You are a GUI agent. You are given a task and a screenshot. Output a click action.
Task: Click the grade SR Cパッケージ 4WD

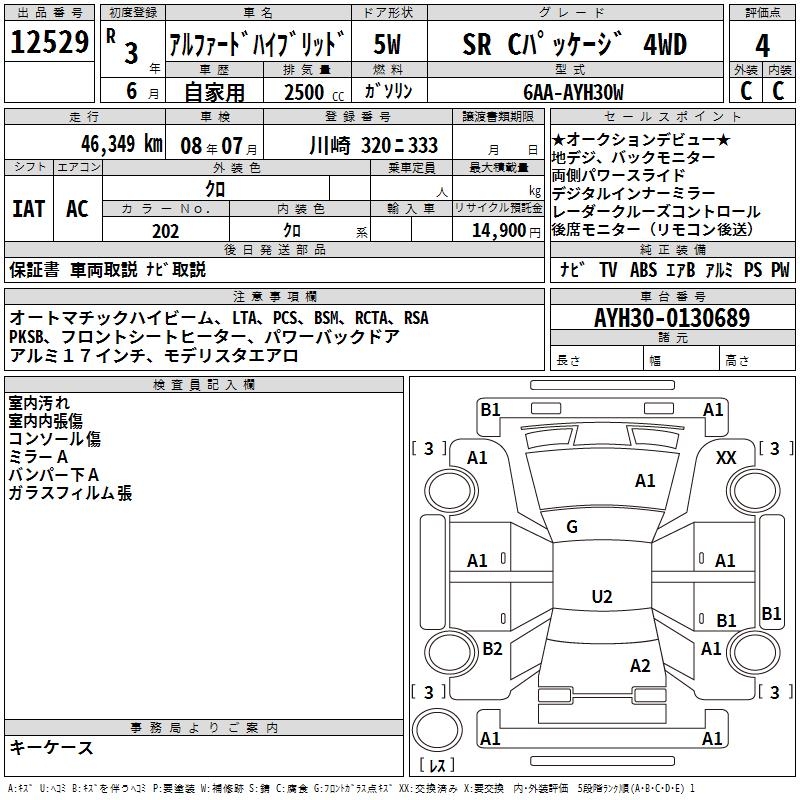pos(575,45)
